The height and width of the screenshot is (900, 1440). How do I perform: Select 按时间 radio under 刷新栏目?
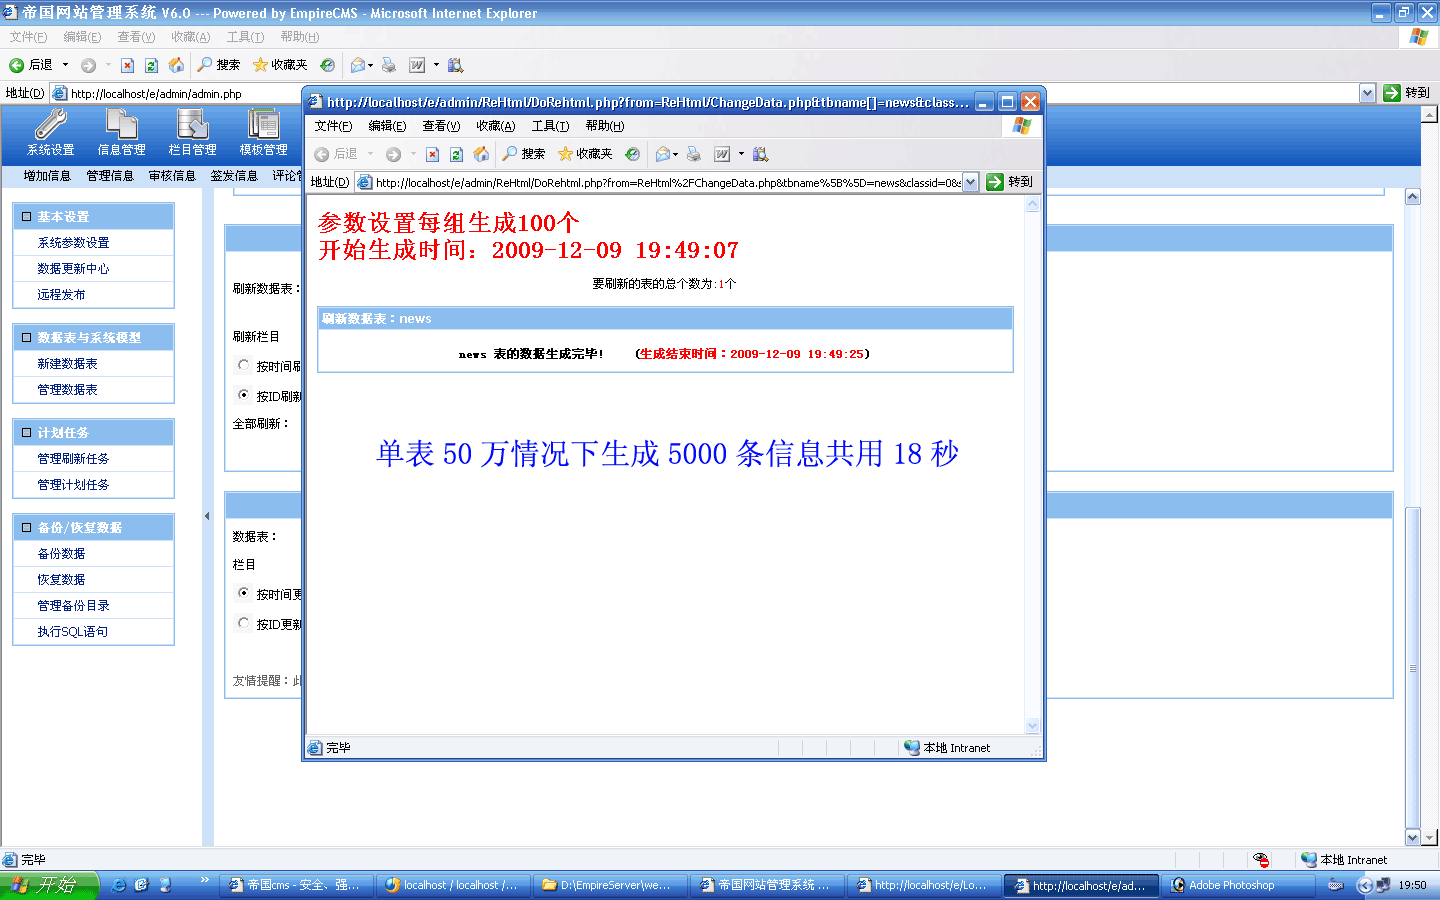(244, 365)
